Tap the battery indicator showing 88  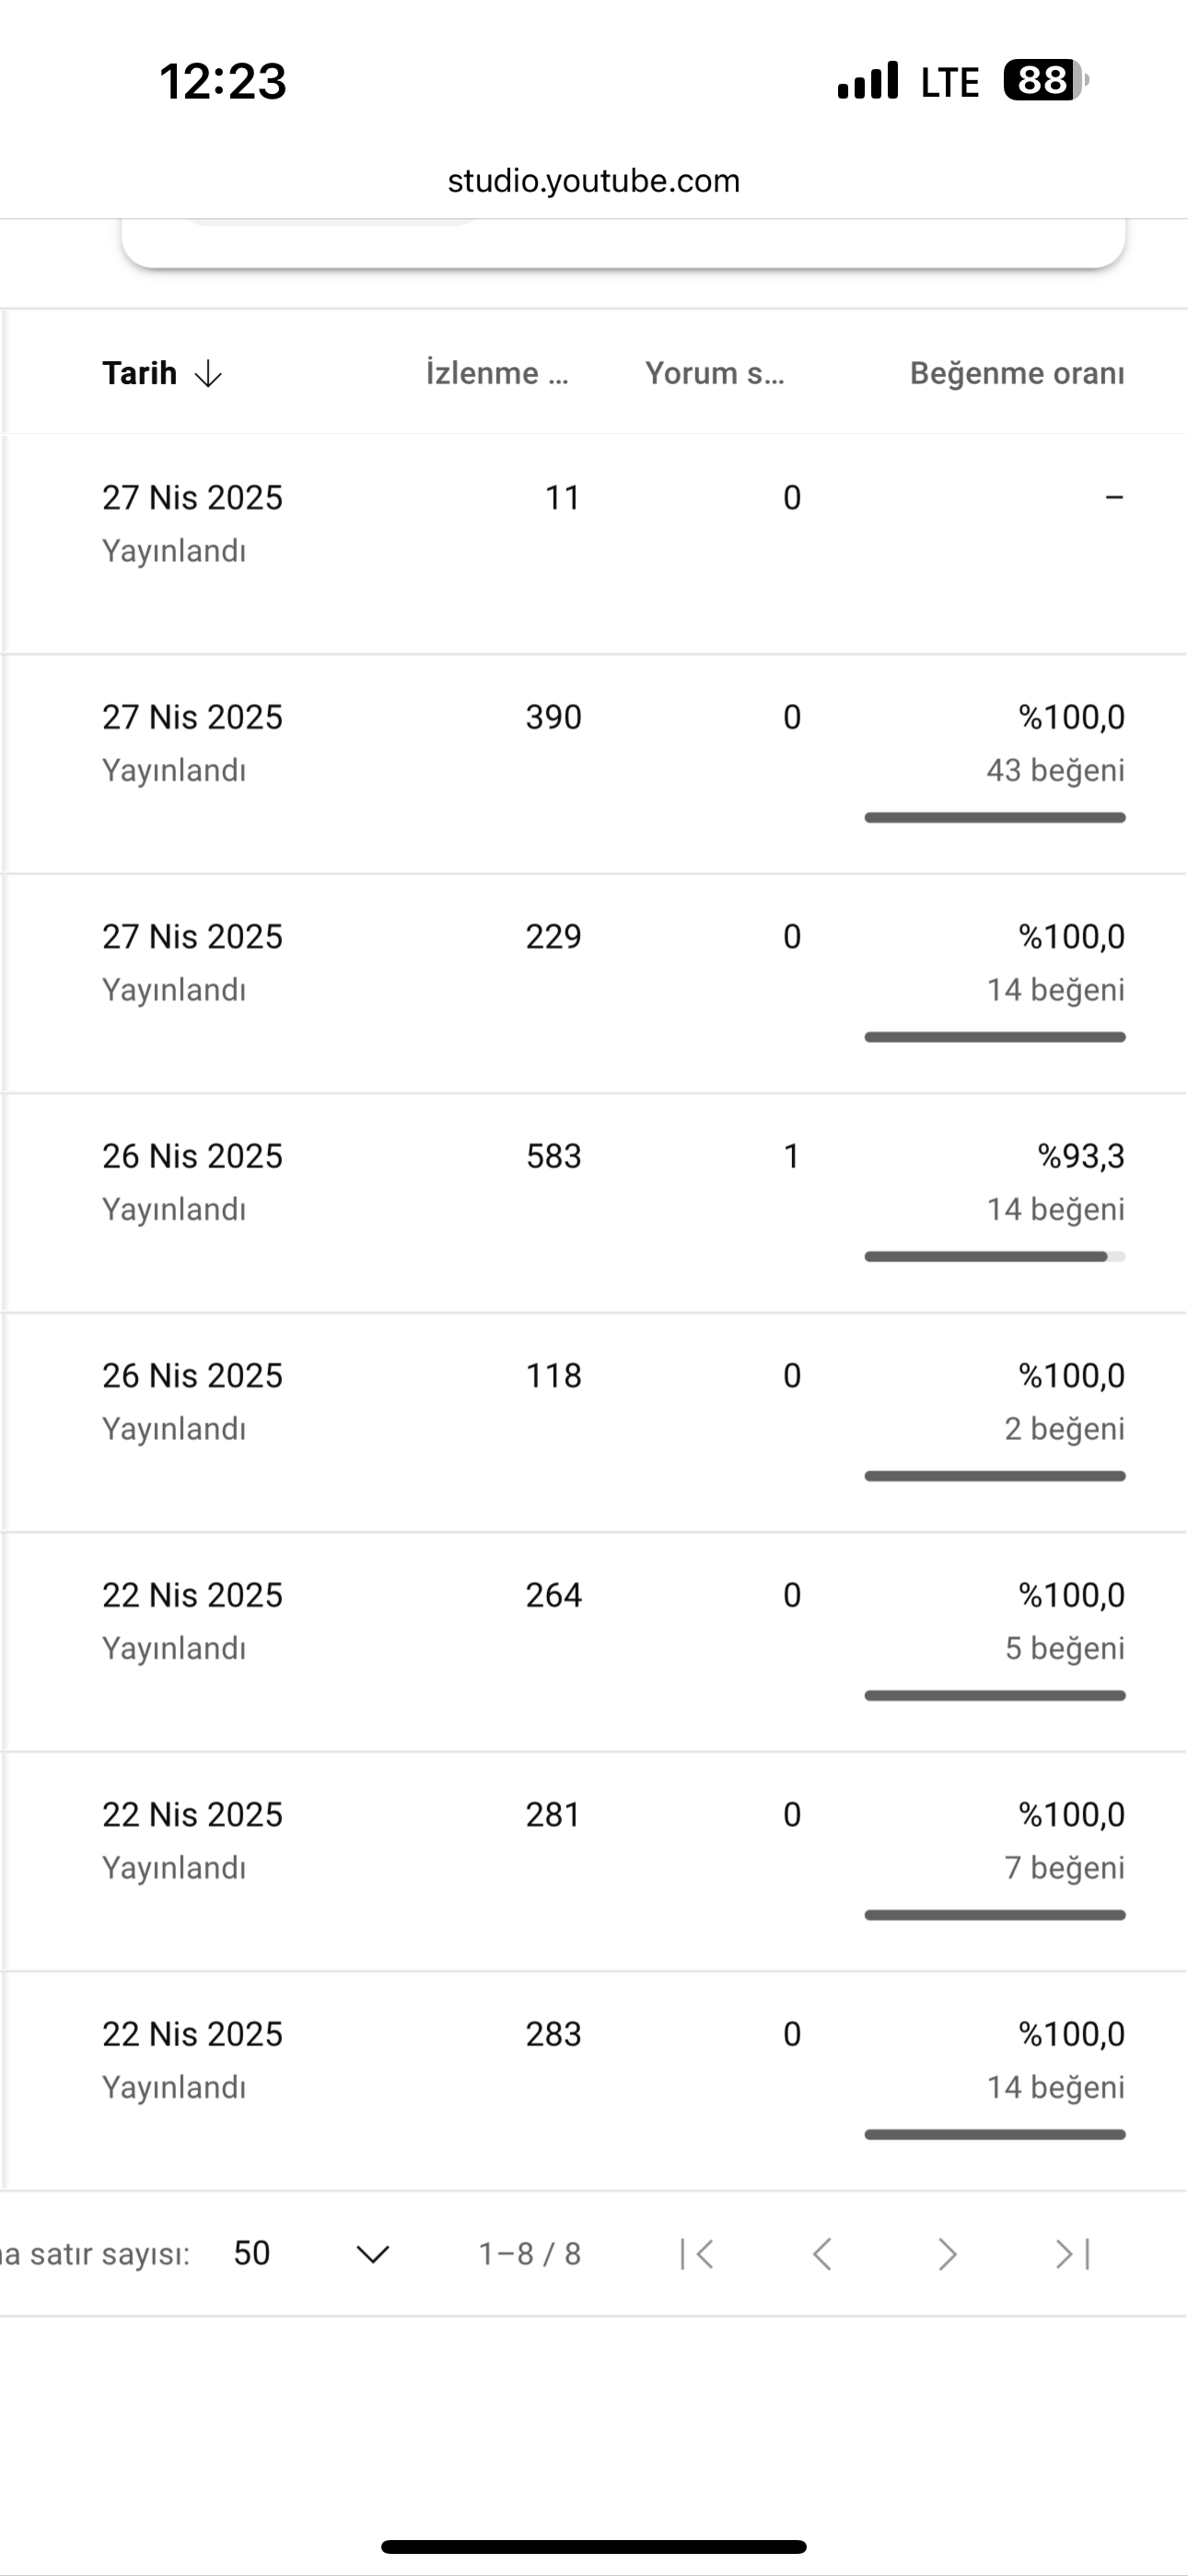pos(1046,80)
